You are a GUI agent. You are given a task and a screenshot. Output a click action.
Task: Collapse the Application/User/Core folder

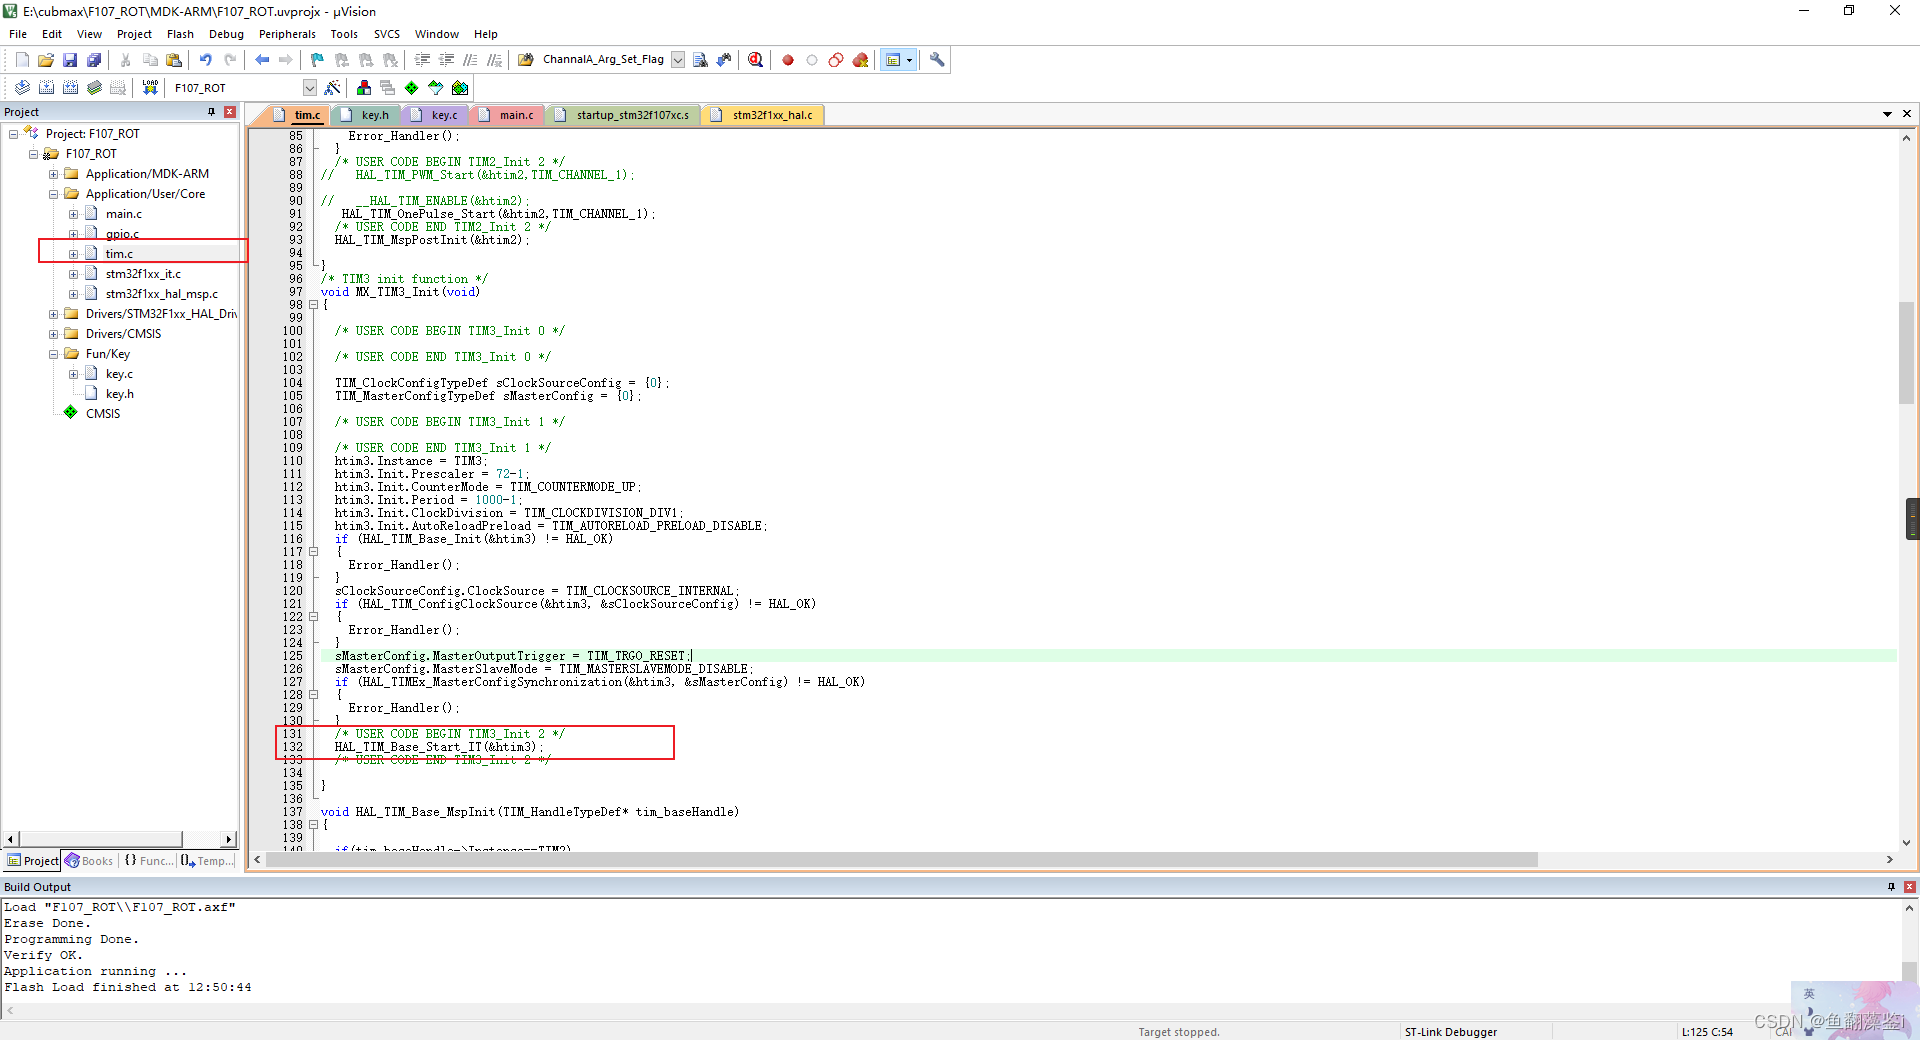(x=53, y=194)
